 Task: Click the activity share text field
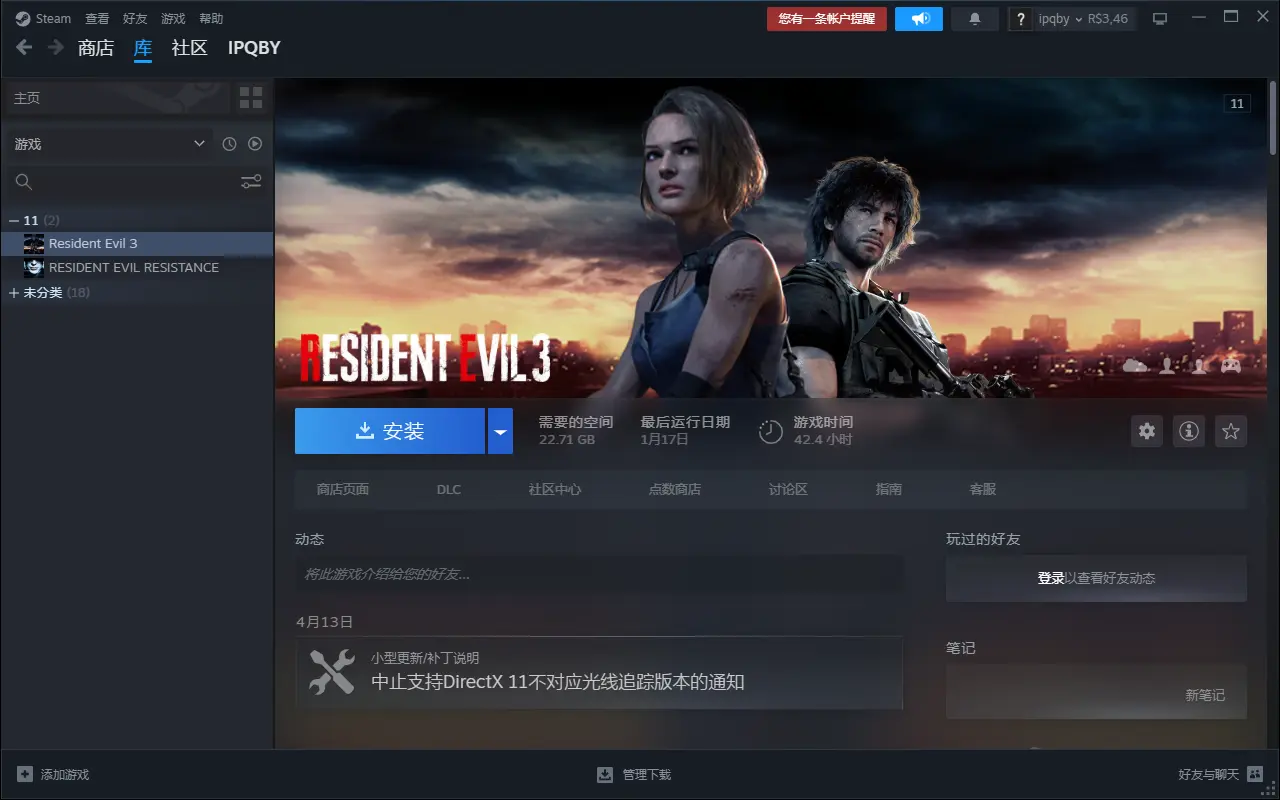pyautogui.click(x=599, y=574)
